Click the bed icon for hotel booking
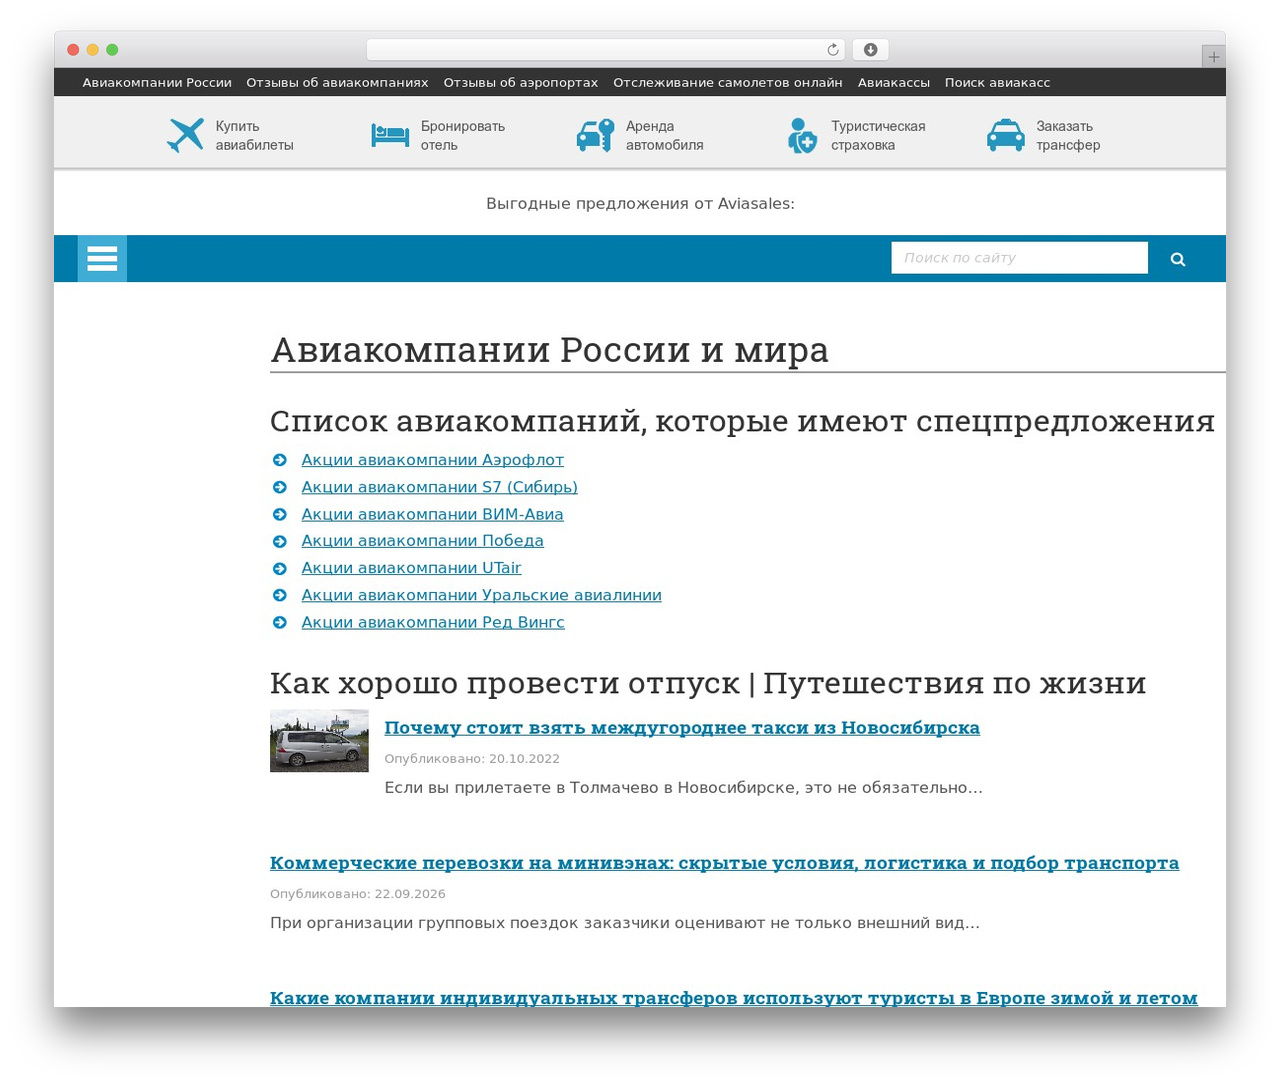This screenshot has width=1280, height=1084. 390,135
